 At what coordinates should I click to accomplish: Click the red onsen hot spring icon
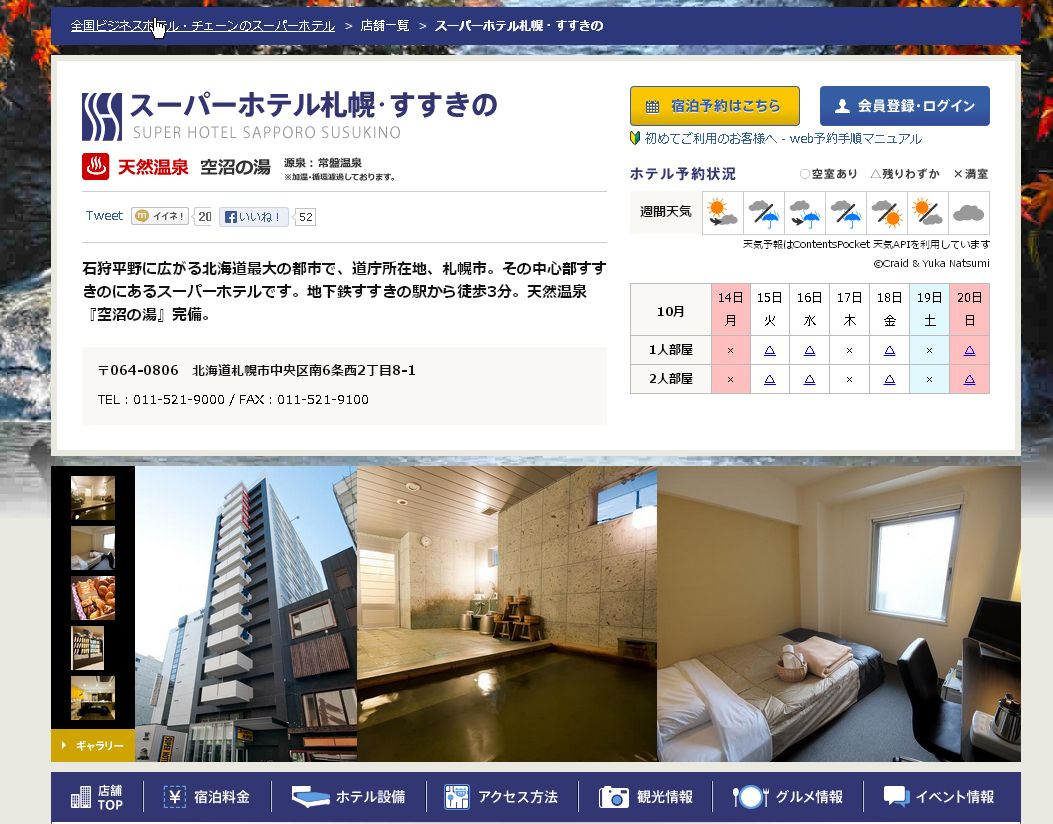tap(95, 167)
